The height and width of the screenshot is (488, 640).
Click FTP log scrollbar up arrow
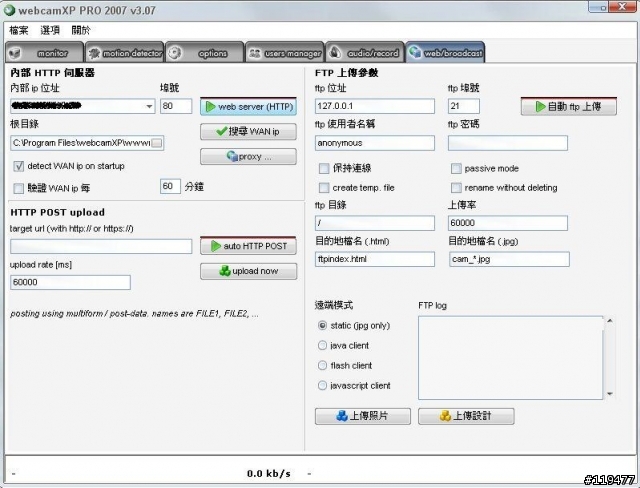(609, 321)
